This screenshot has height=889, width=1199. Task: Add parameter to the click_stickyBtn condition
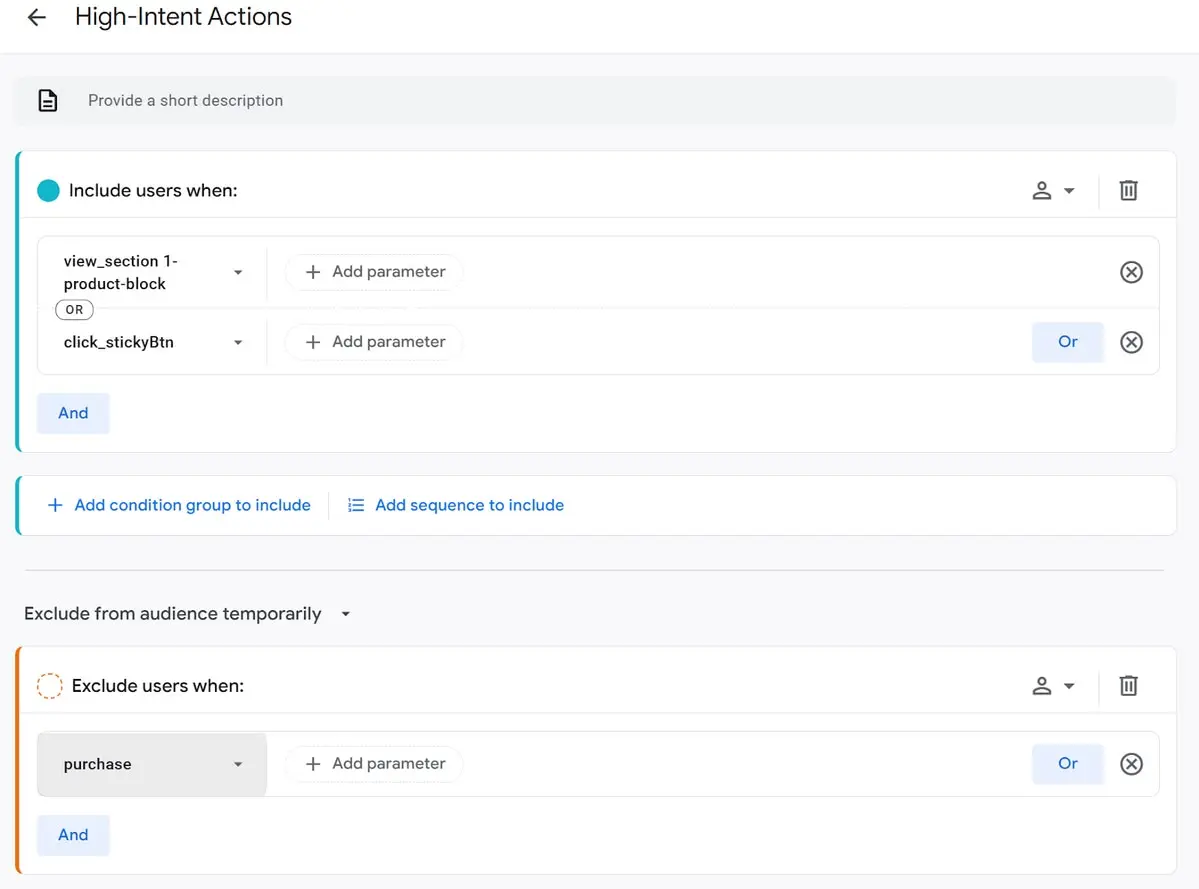coord(375,342)
